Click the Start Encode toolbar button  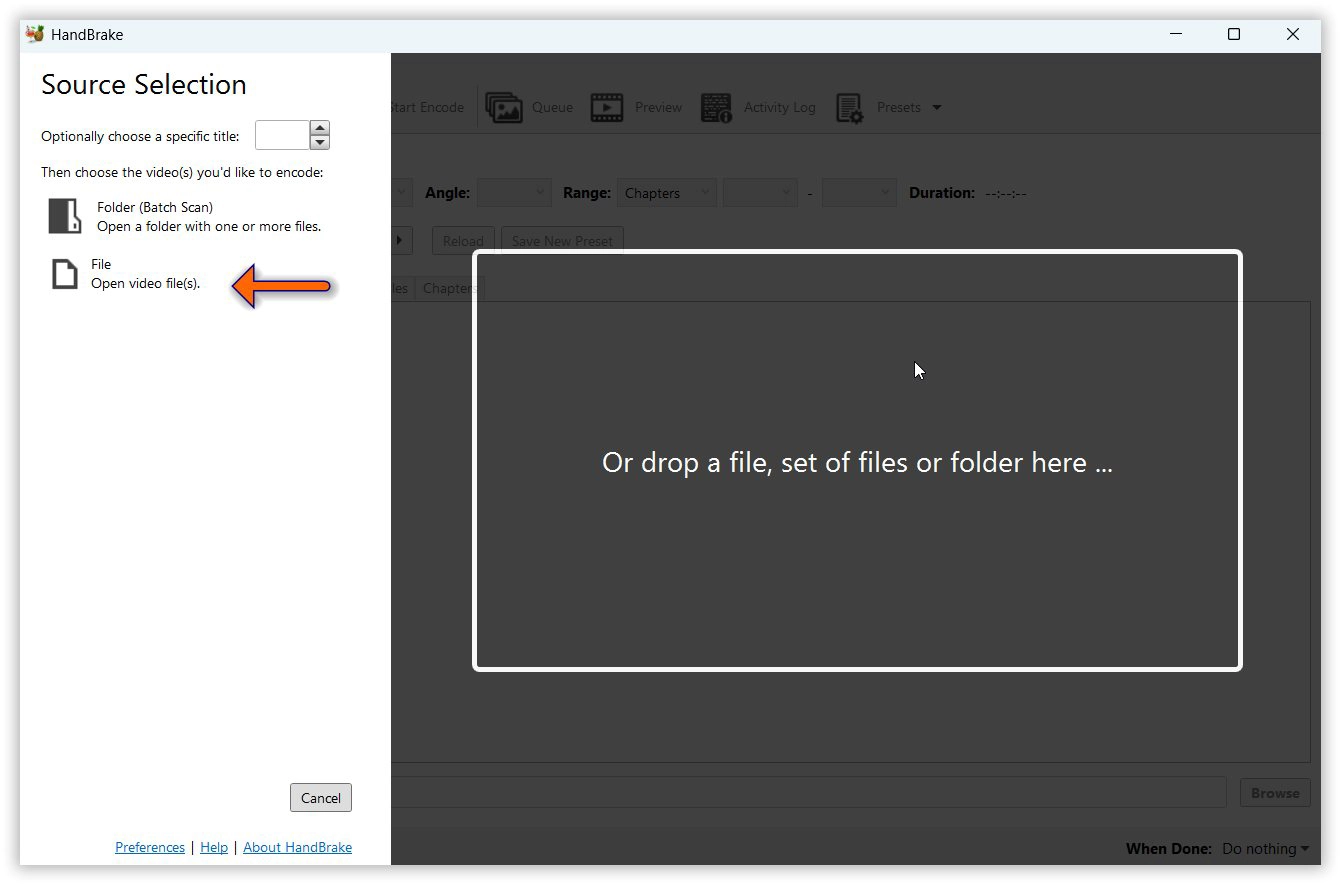(x=427, y=107)
